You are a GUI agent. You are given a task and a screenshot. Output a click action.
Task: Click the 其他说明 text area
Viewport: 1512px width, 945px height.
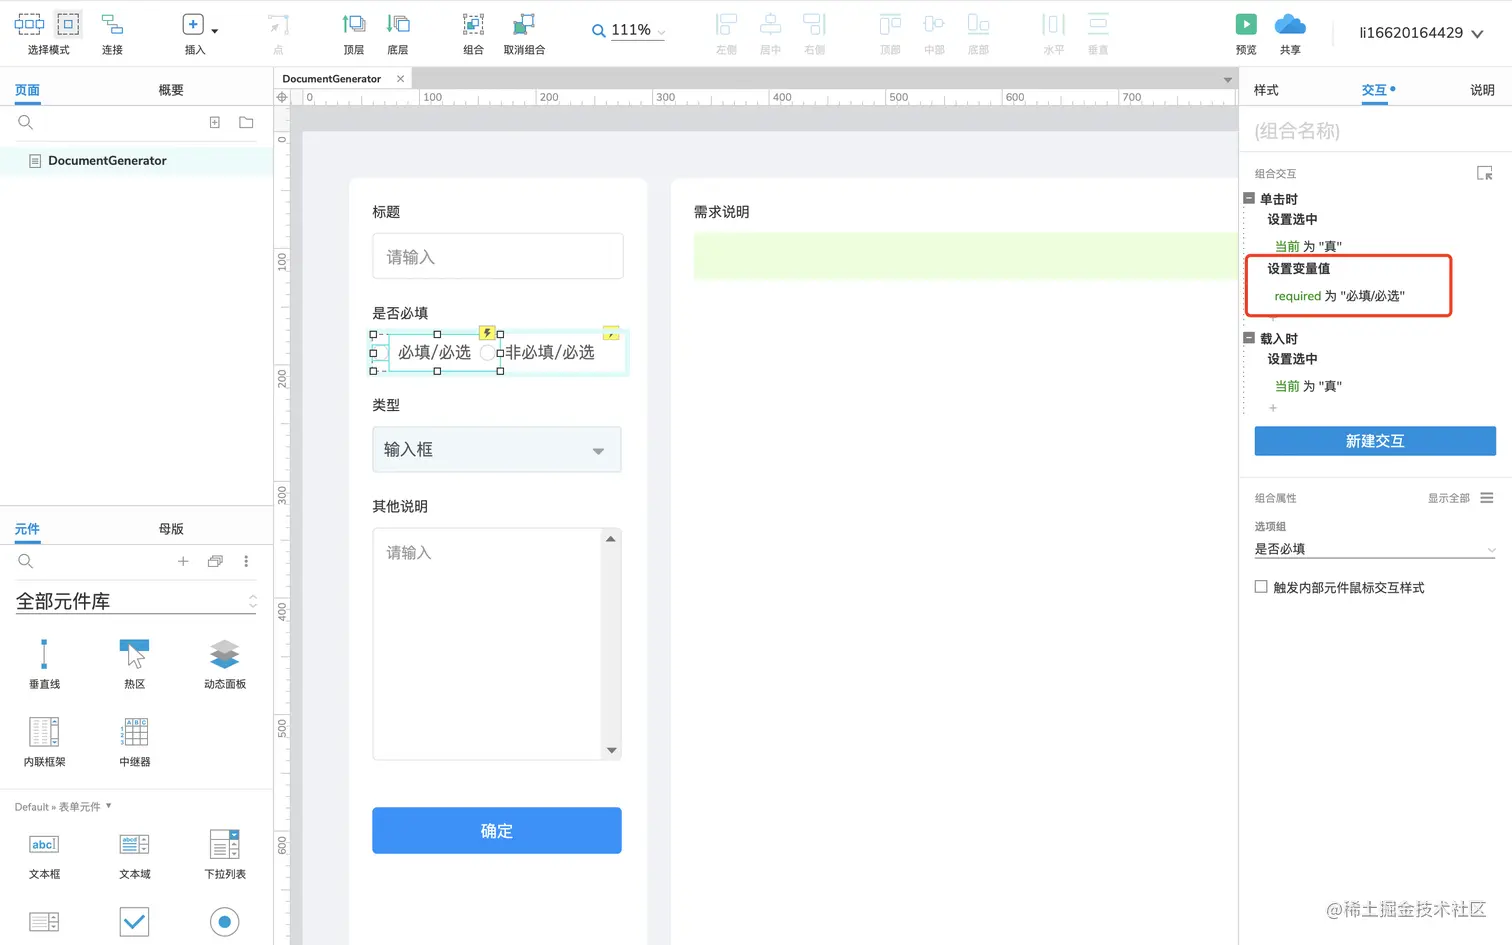click(x=497, y=644)
